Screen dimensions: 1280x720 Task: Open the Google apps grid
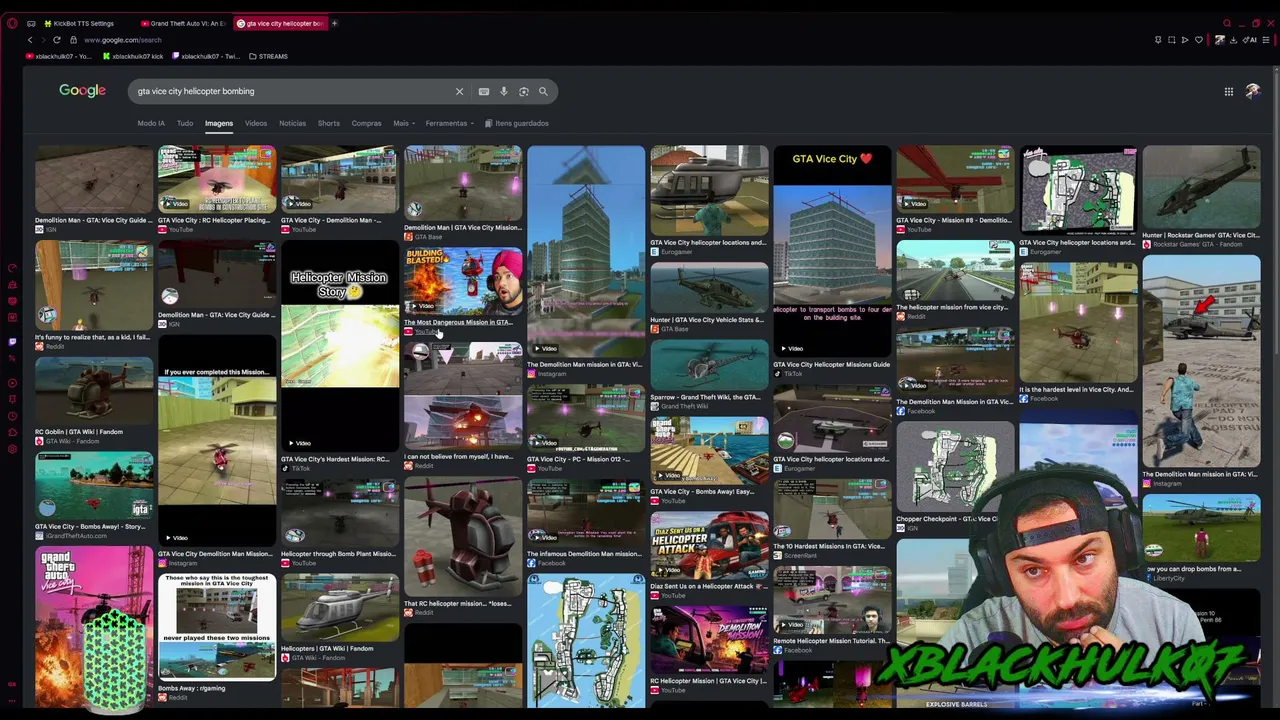point(1229,91)
